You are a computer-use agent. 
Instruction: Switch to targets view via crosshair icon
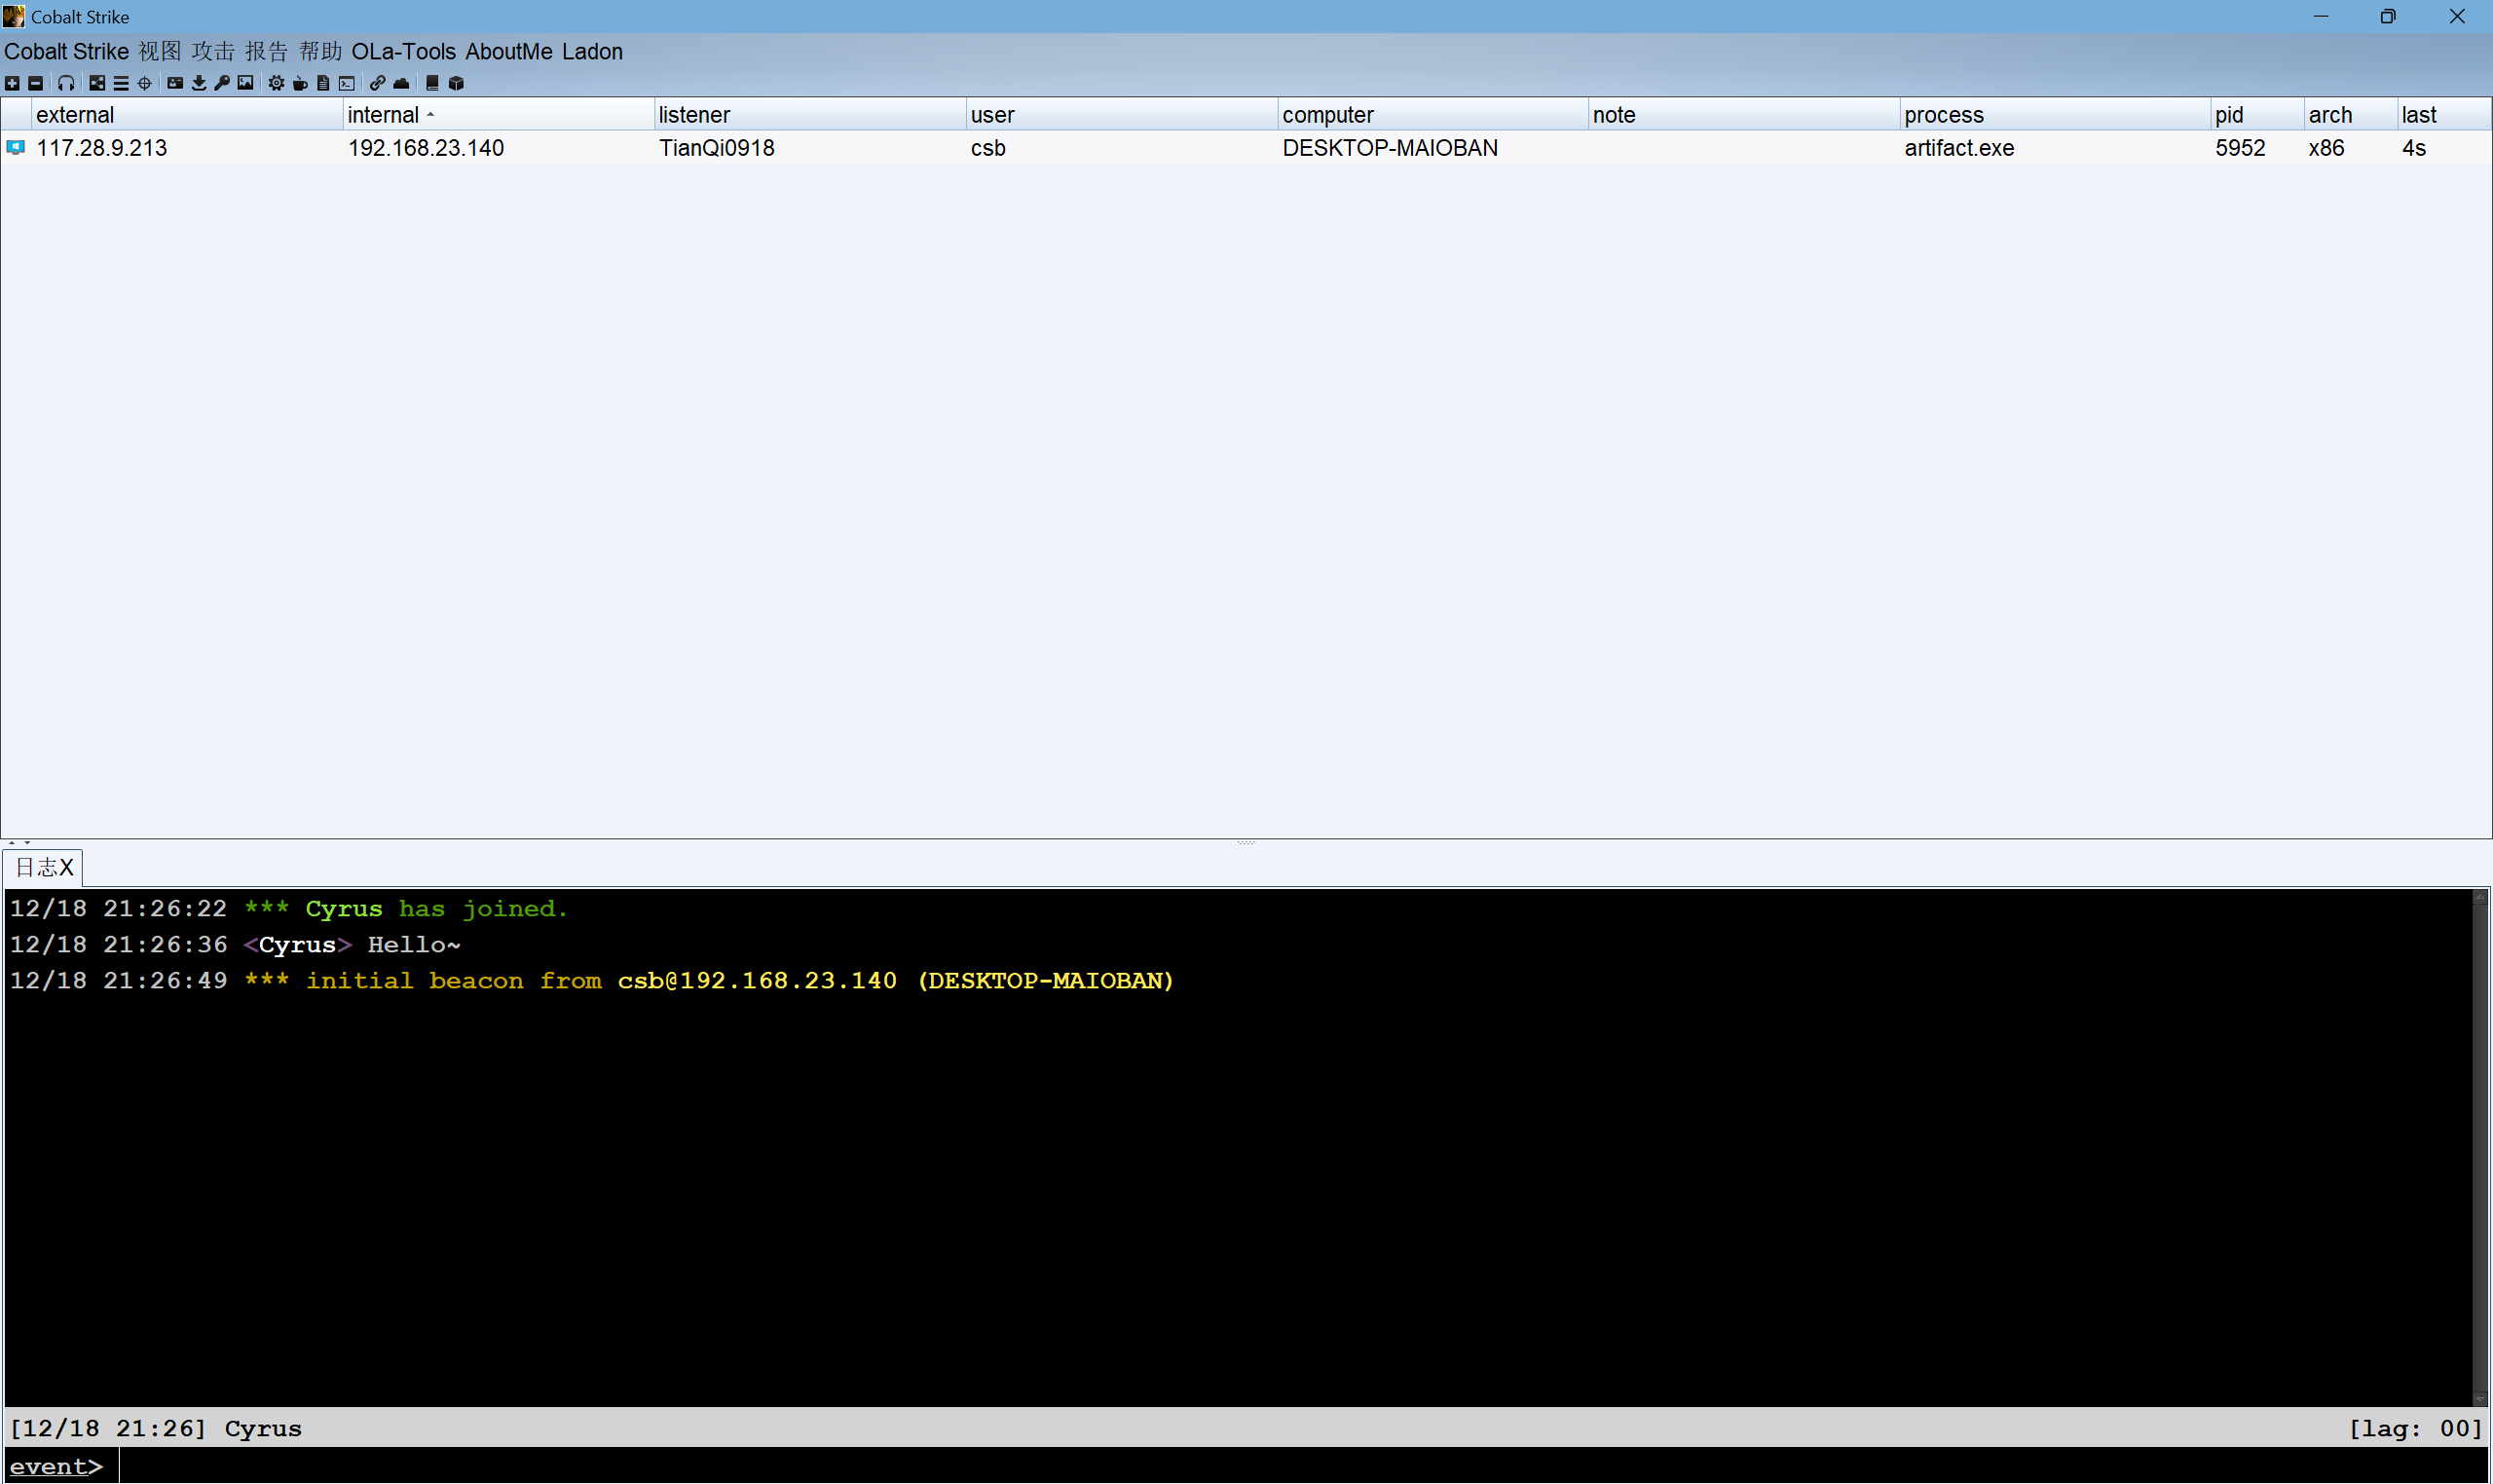coord(145,83)
